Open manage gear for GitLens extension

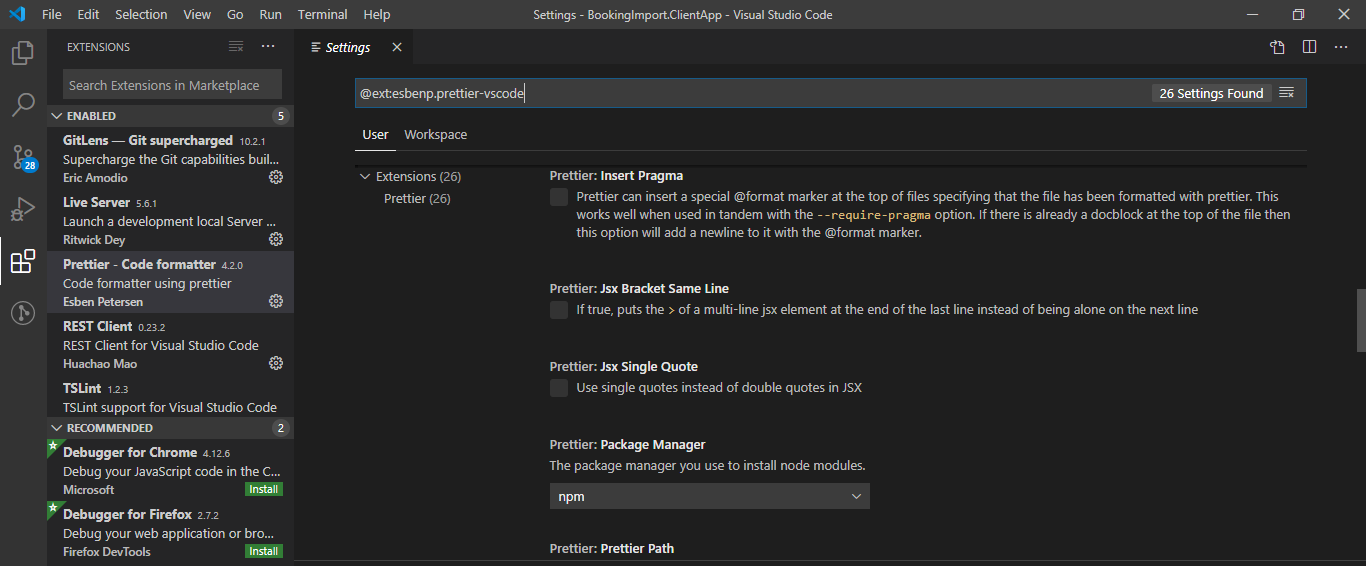click(276, 177)
